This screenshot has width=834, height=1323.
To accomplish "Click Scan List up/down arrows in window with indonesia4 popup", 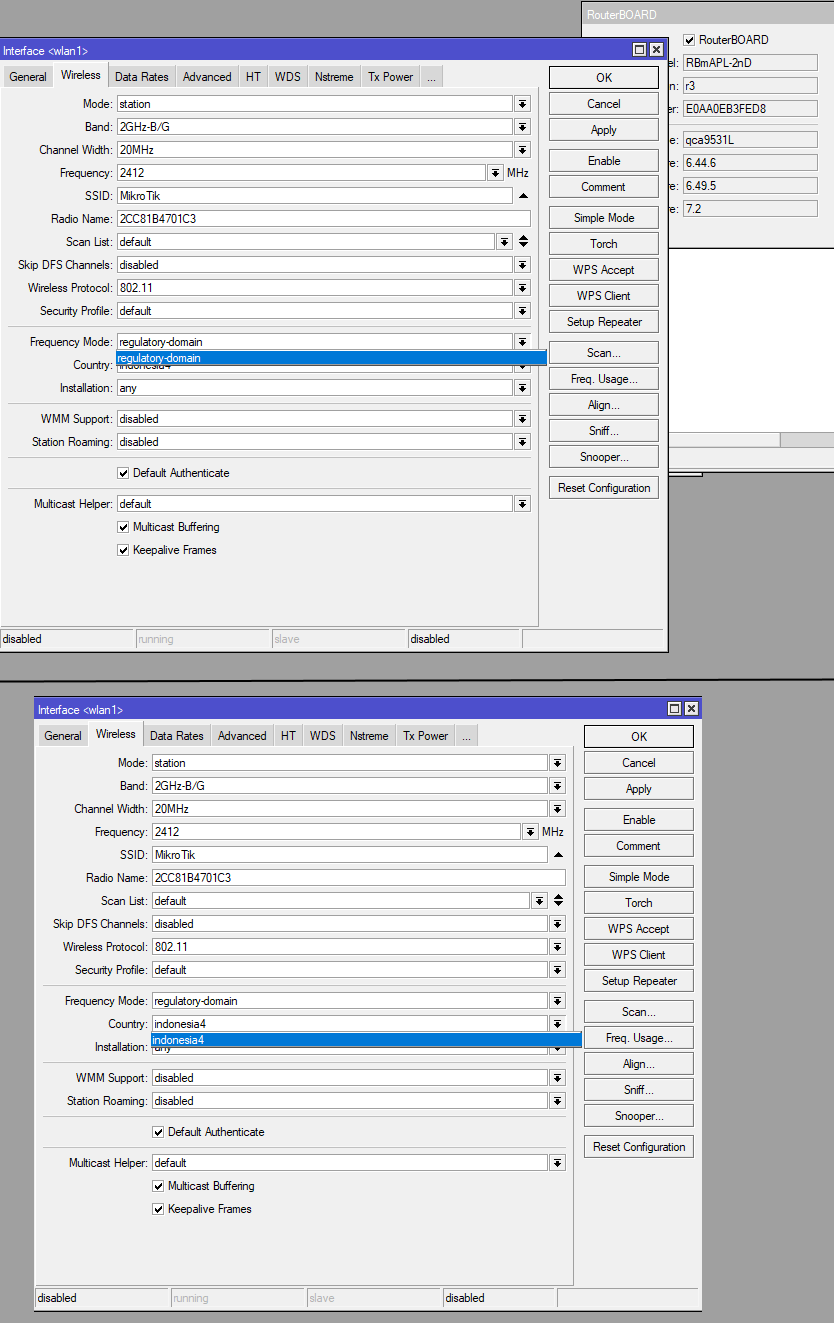I will [558, 901].
